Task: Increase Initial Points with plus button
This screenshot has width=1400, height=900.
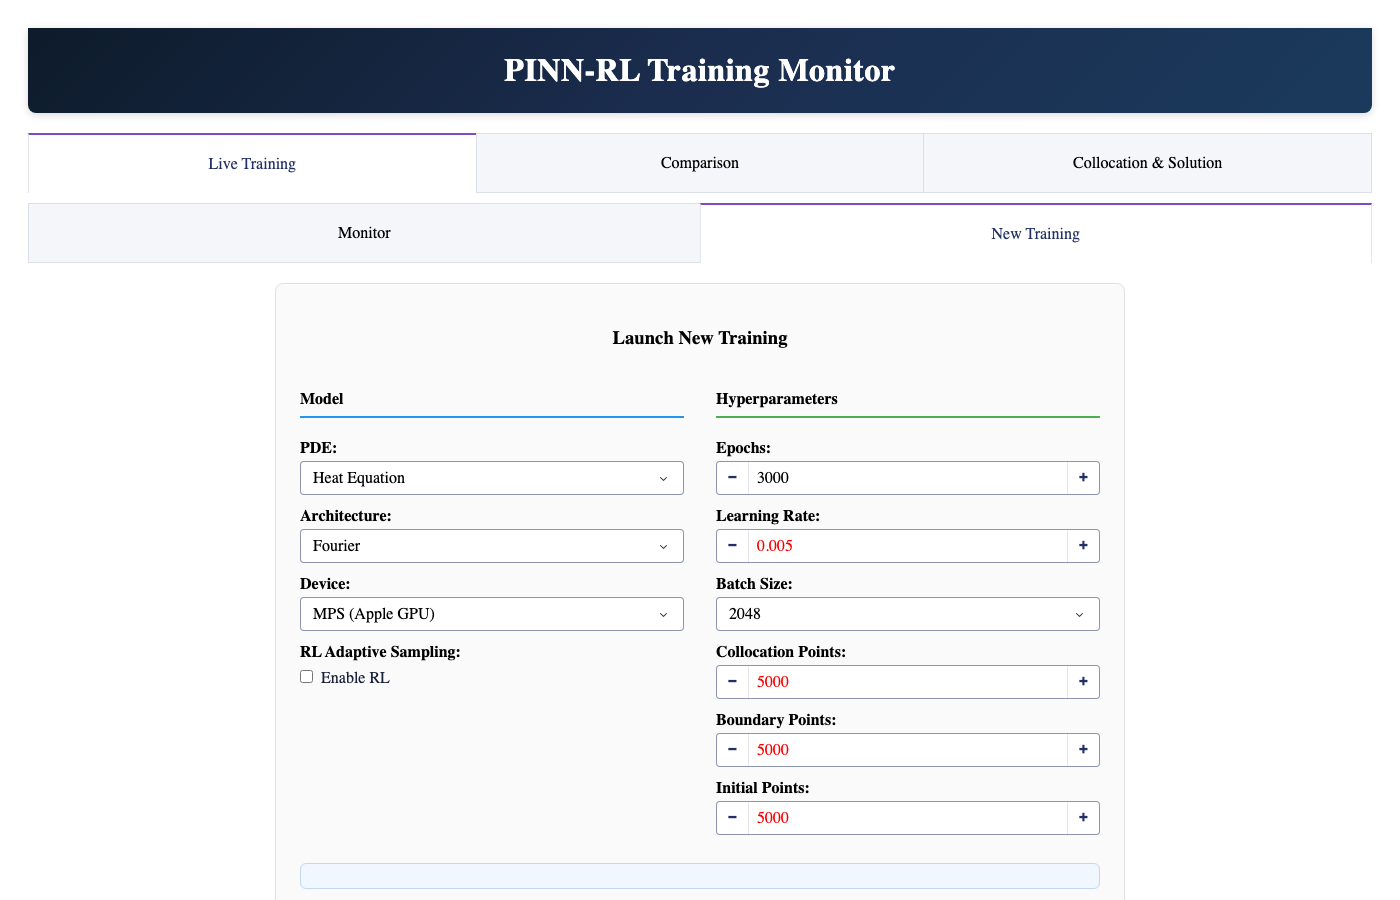Action: [x=1083, y=818]
